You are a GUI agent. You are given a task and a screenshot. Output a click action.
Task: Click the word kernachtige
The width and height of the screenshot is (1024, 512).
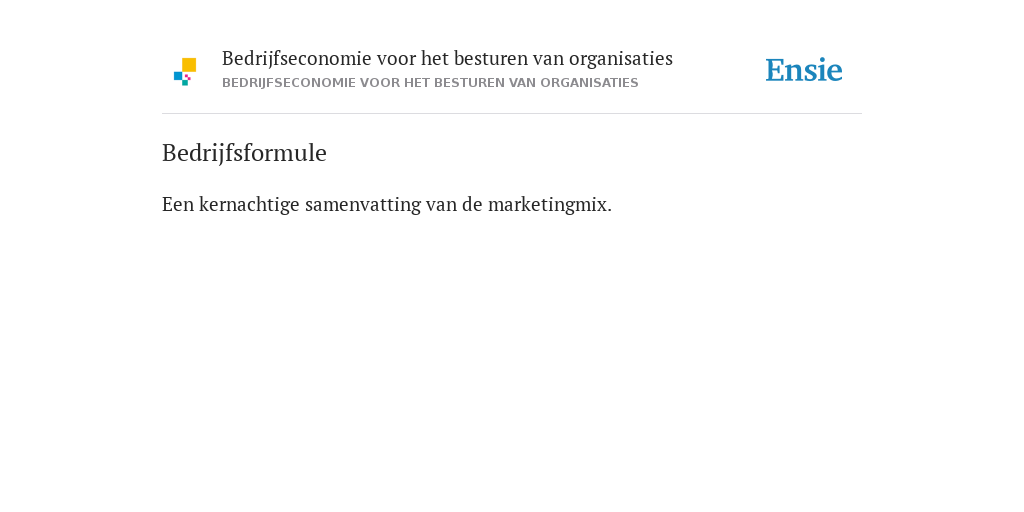coord(249,204)
